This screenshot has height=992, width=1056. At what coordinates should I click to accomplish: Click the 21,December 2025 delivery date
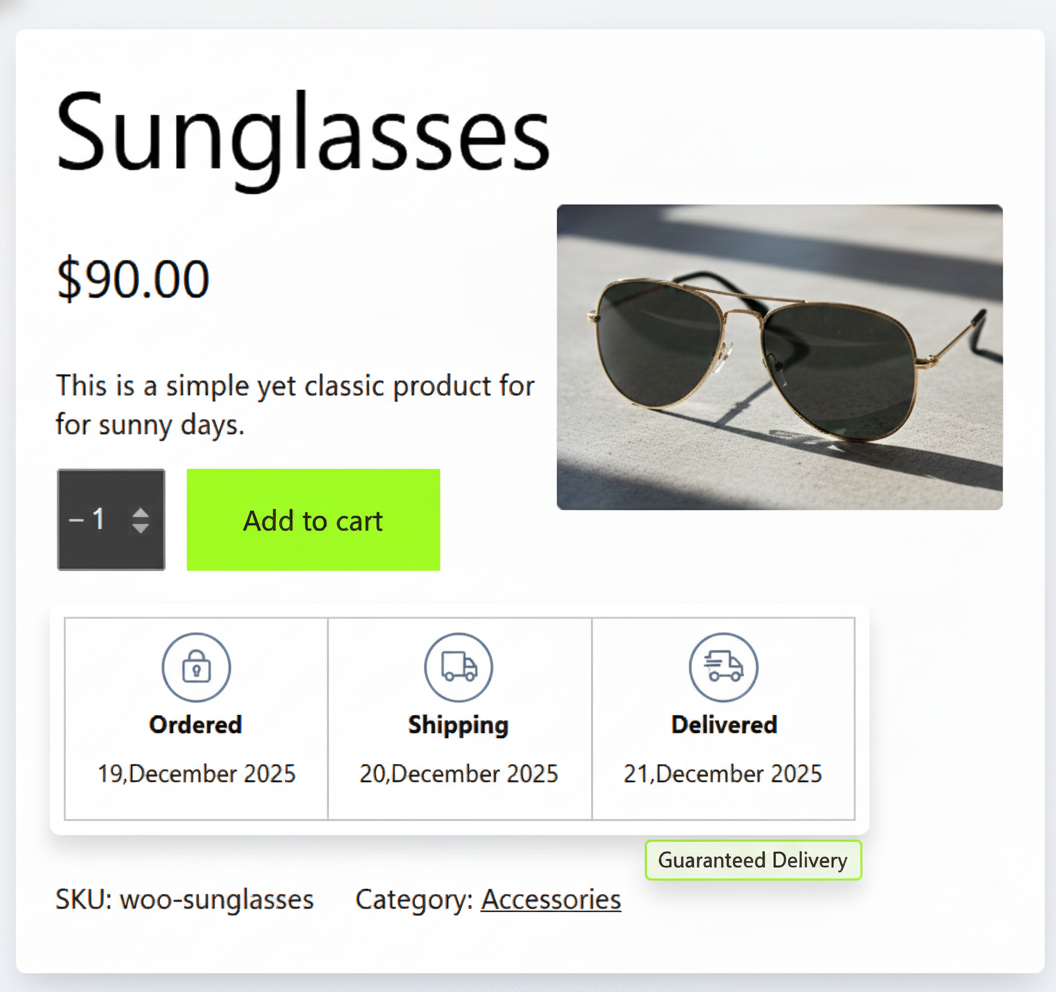(x=723, y=774)
